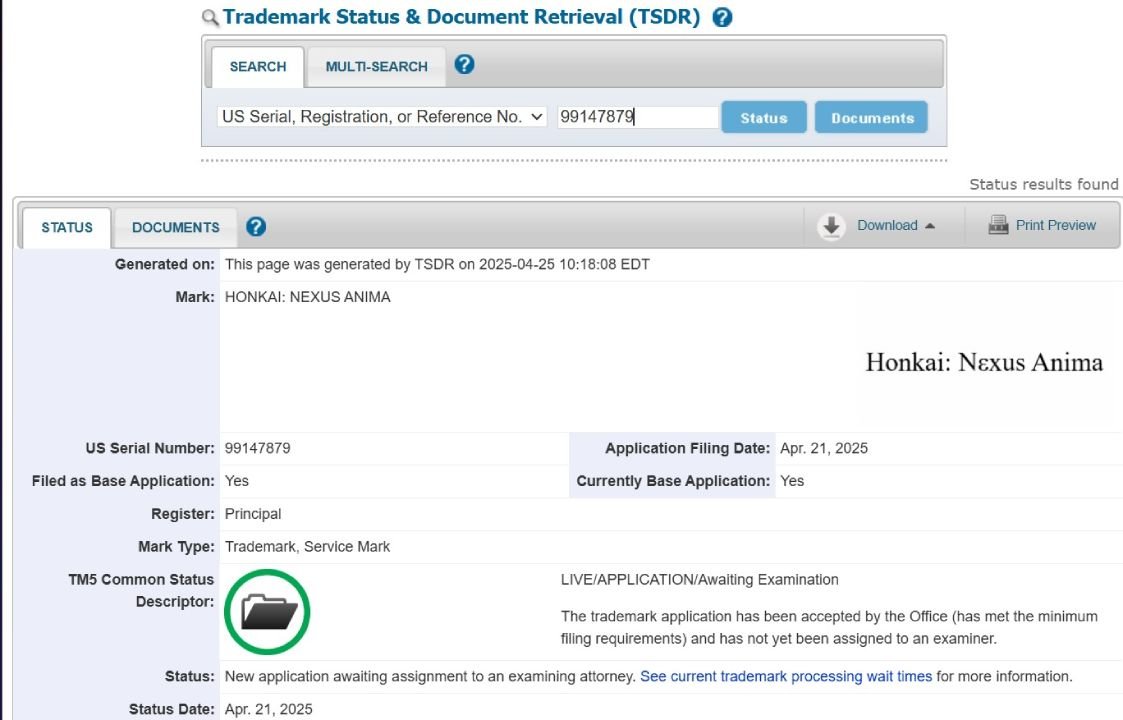This screenshot has width=1123, height=720.
Task: Follow the 'See current trademark processing wait times' link
Action: (x=786, y=676)
